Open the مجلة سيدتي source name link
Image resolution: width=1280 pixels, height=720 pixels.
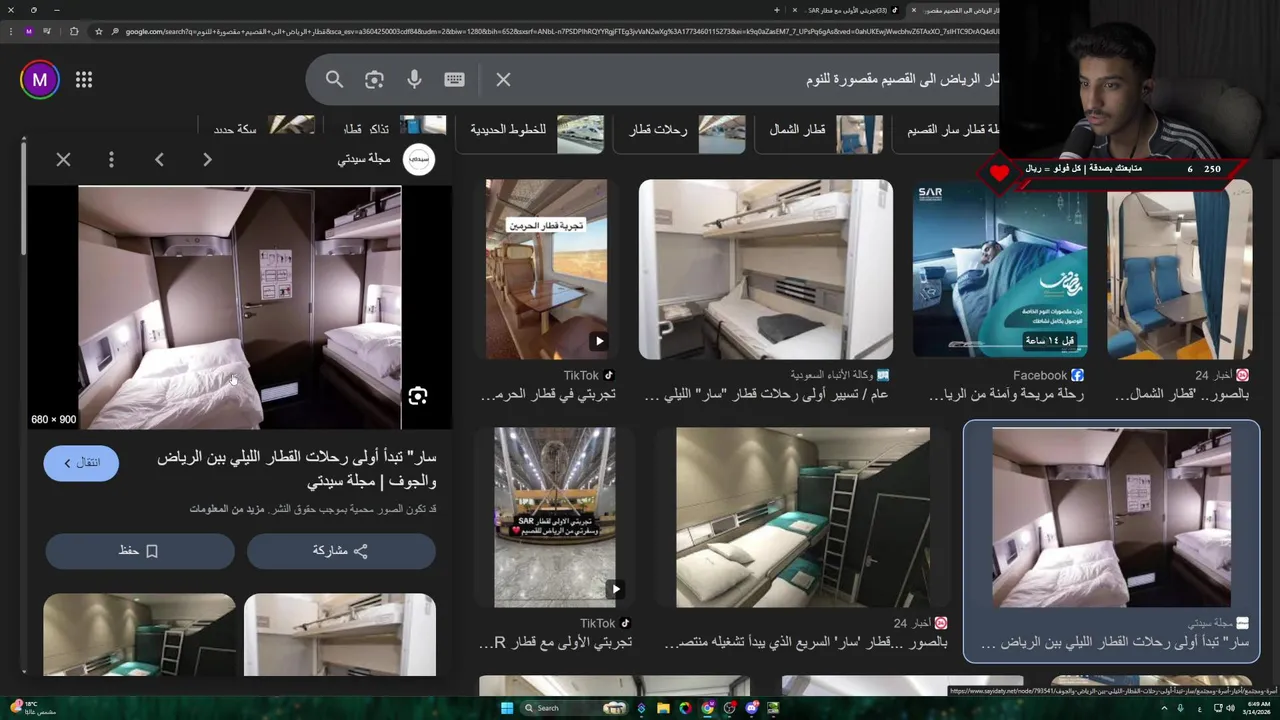(x=364, y=159)
